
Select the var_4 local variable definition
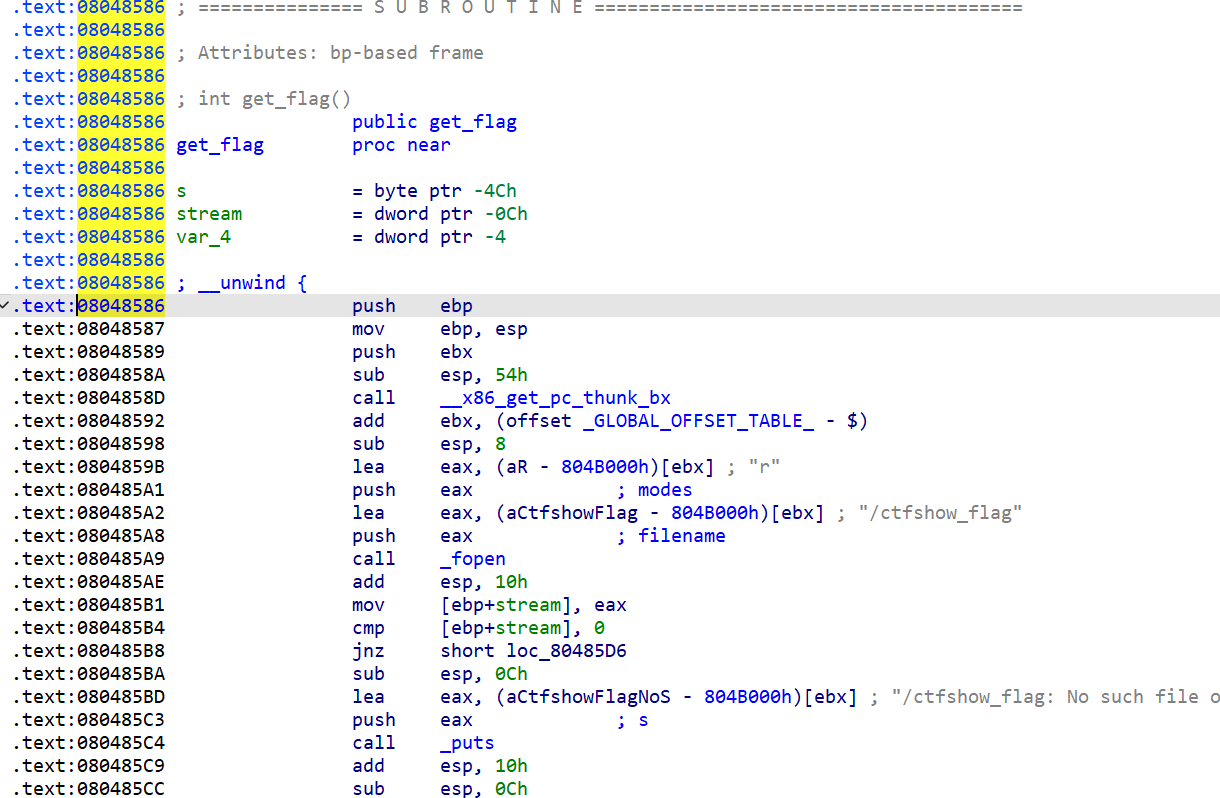pyautogui.click(x=203, y=237)
